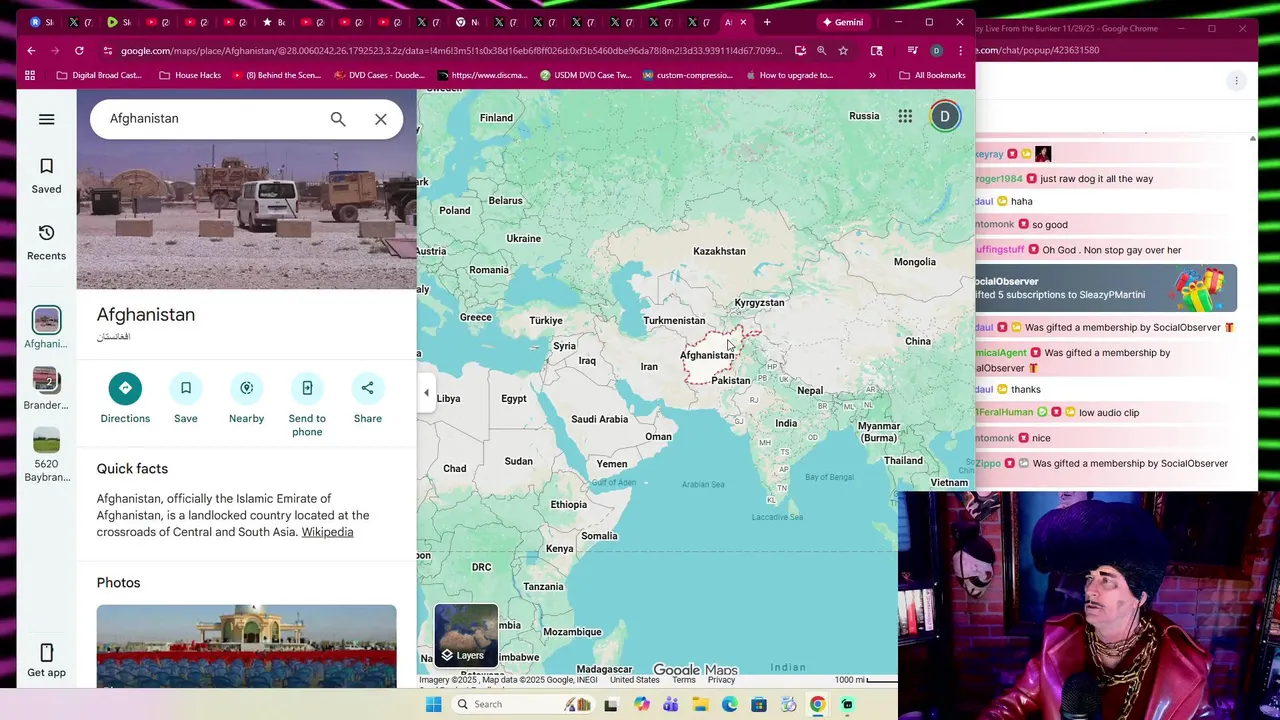This screenshot has width=1280, height=720.
Task: Click the Kazakhstan label on the map
Action: click(720, 251)
